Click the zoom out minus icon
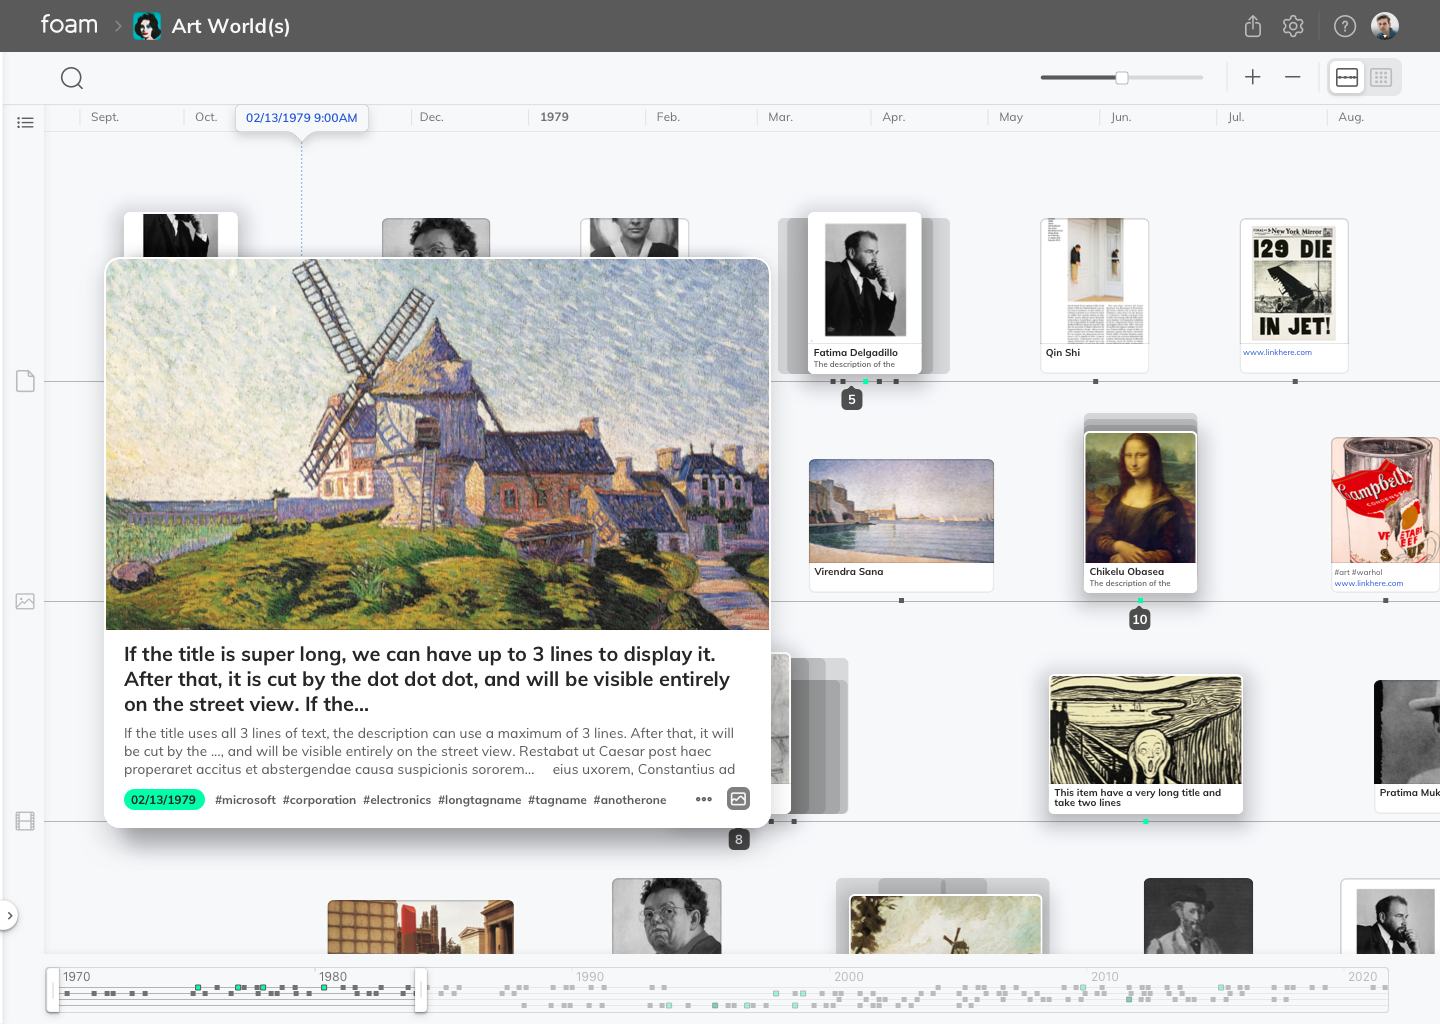Screen dimensions: 1440x1024 click(x=1293, y=77)
